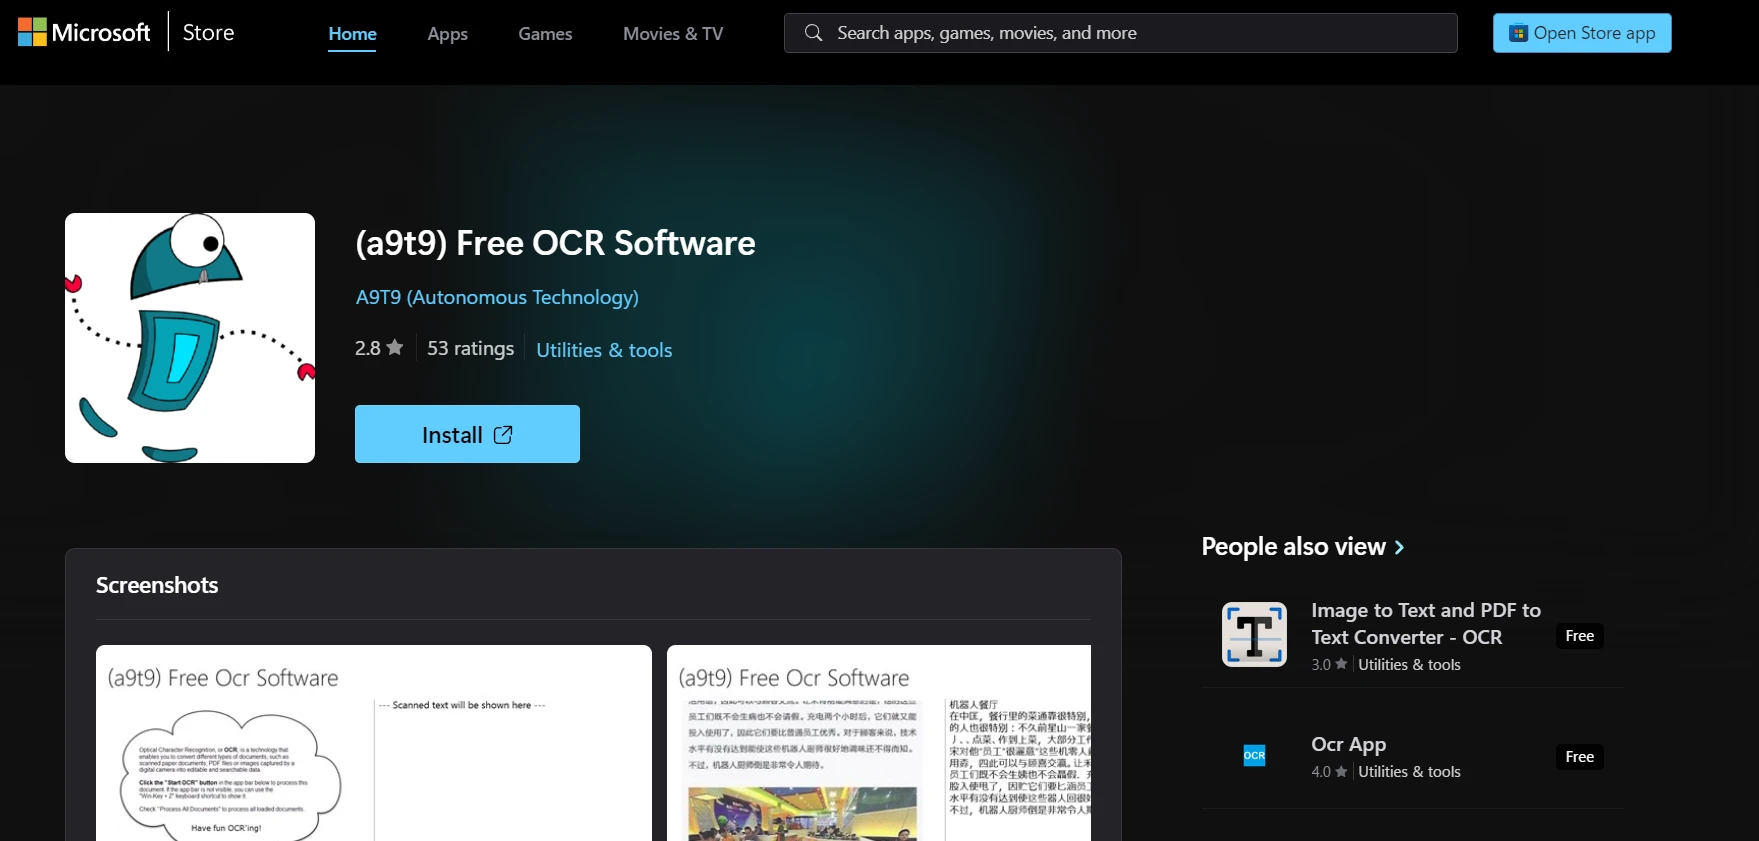Go to the Apps tab

click(447, 34)
